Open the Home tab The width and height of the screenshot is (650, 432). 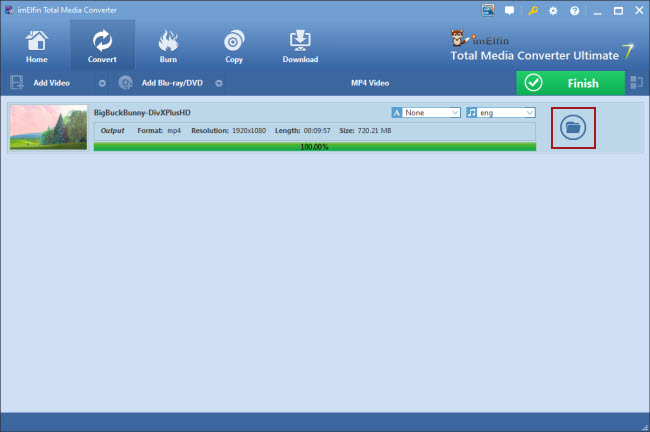[36, 46]
